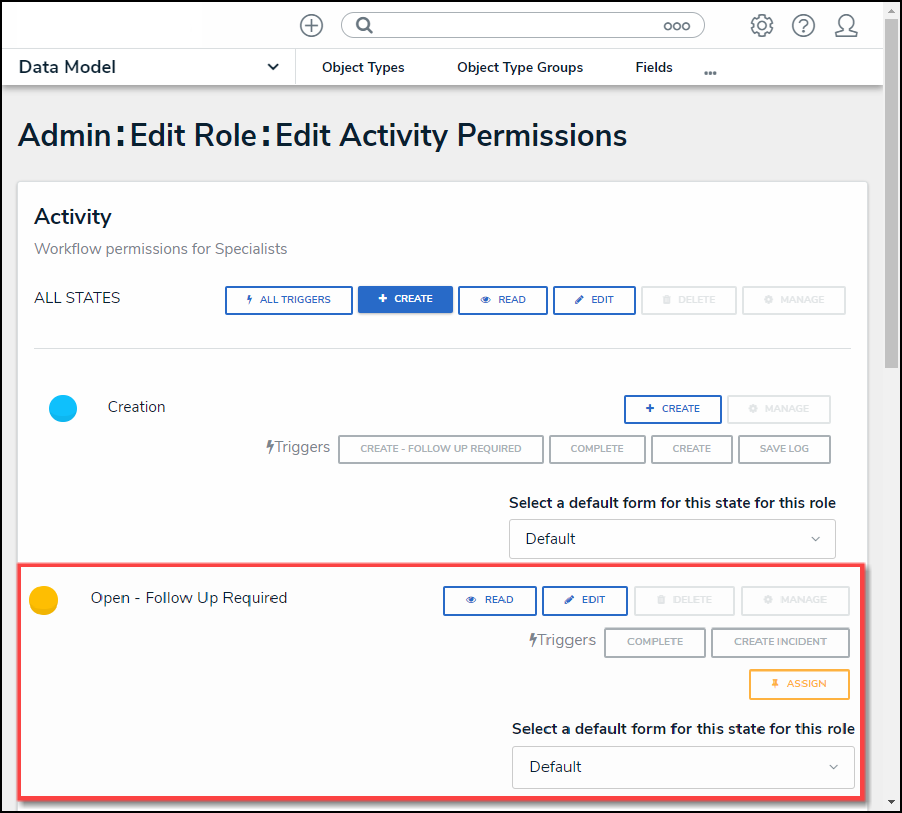The height and width of the screenshot is (813, 902).
Task: Show more navigation items via ellipsis
Action: 710,72
